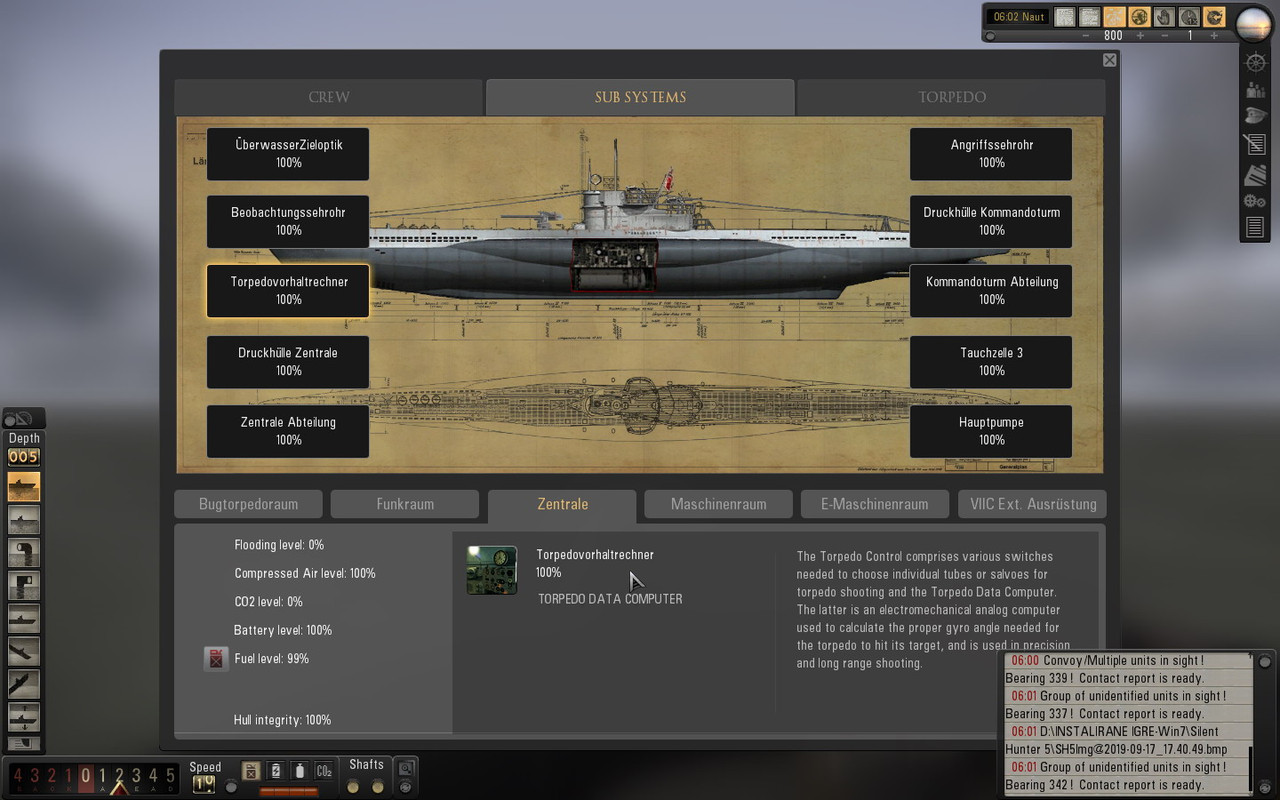Toggle the right shaft knob
The width and height of the screenshot is (1280, 800).
click(378, 787)
